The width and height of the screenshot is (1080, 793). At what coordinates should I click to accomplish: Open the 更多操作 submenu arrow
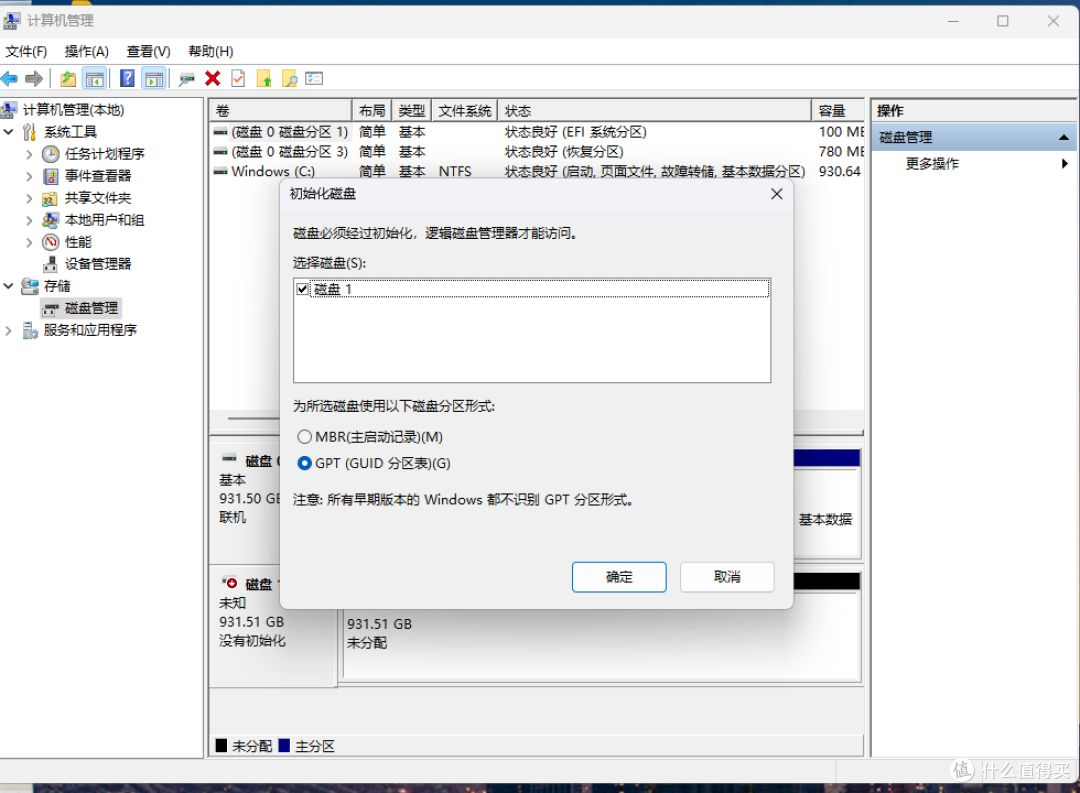coord(1065,163)
